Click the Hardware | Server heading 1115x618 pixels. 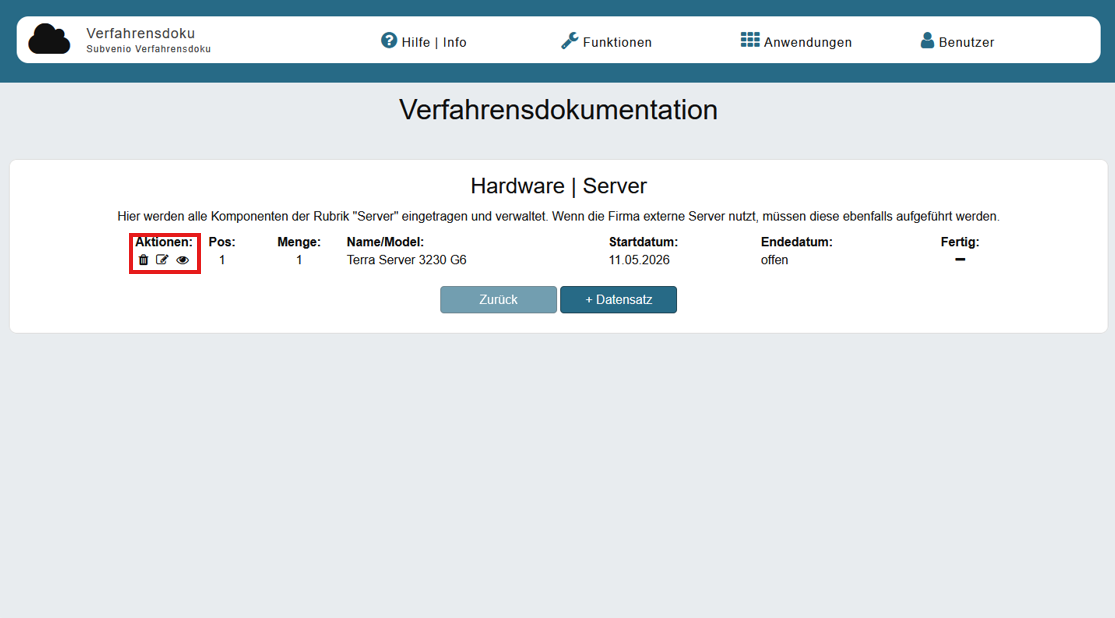click(559, 186)
